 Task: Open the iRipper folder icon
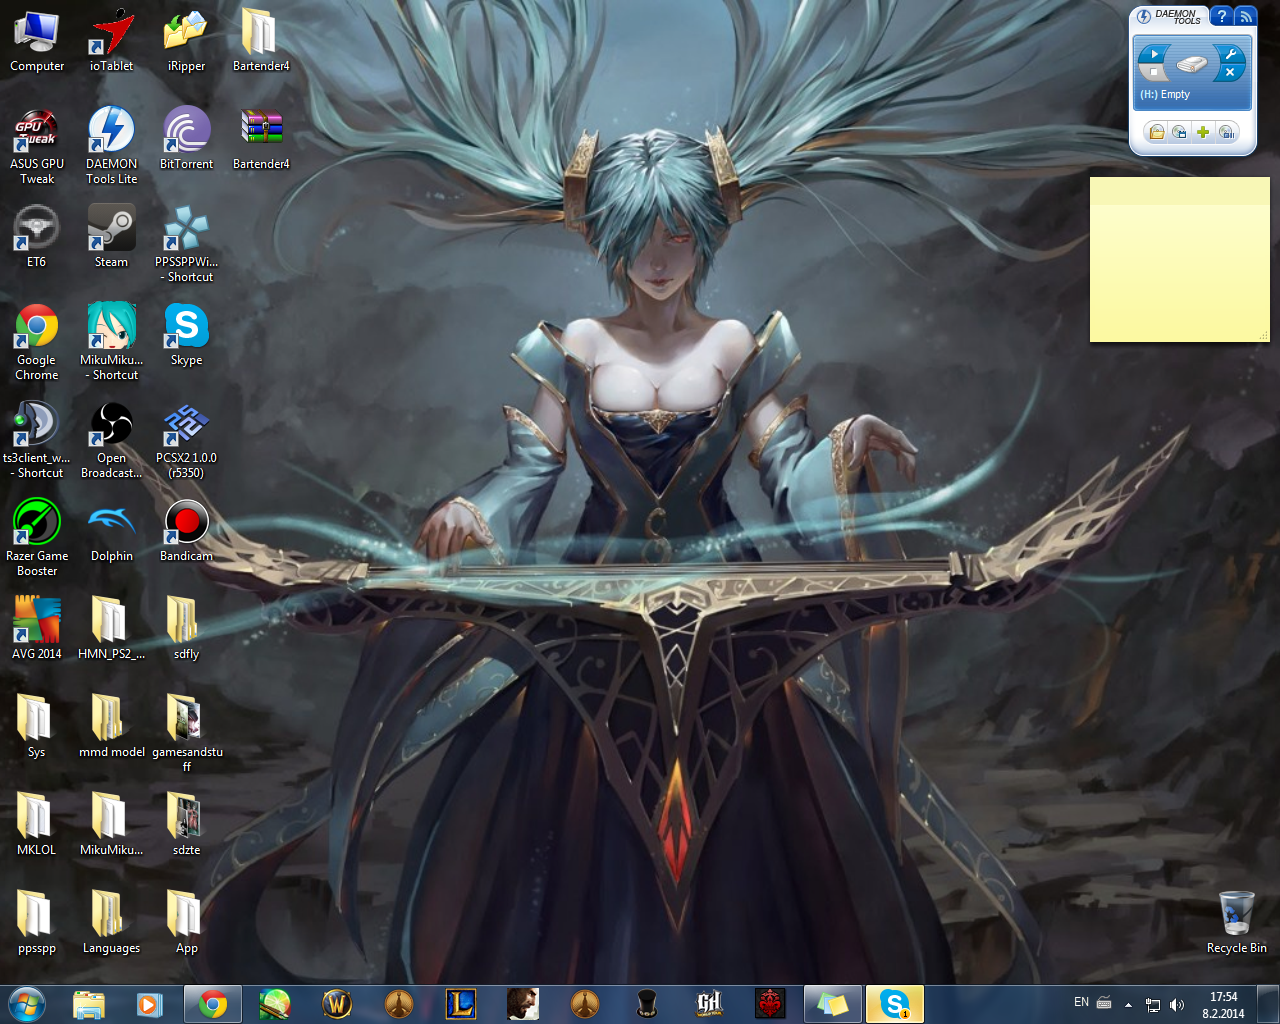click(186, 40)
